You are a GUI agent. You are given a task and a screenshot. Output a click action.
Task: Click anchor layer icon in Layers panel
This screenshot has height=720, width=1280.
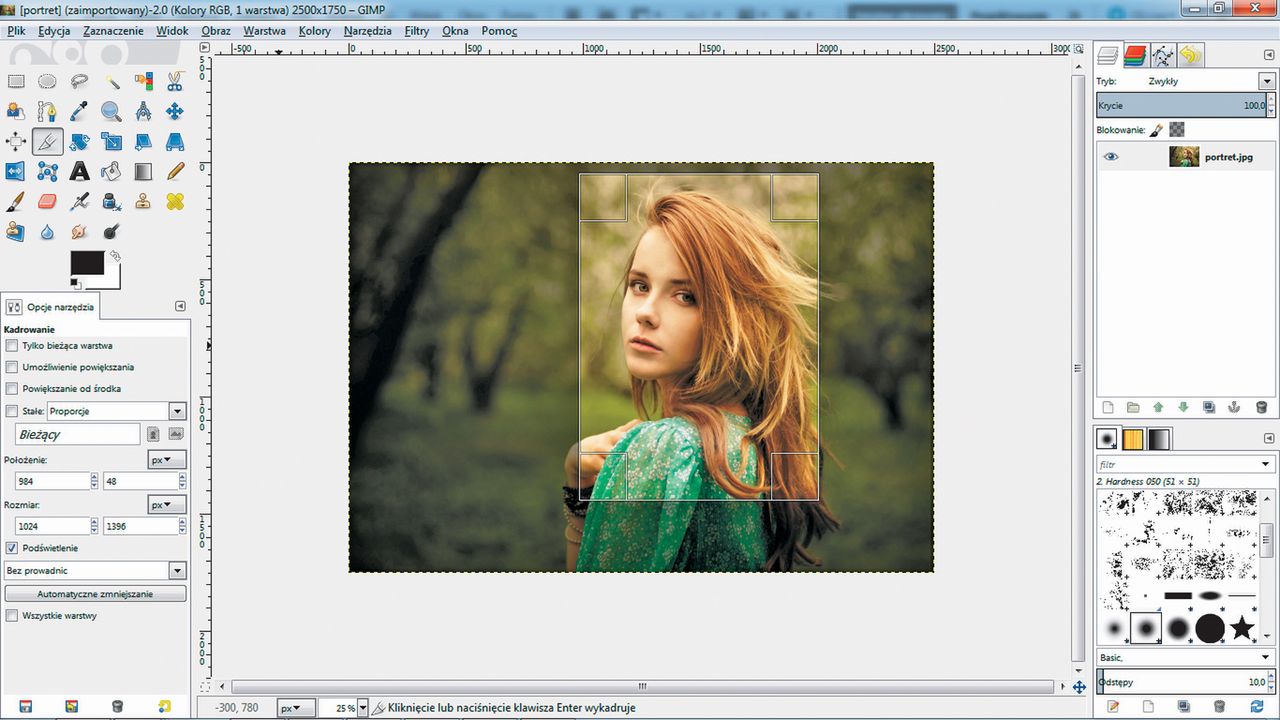click(x=1235, y=407)
